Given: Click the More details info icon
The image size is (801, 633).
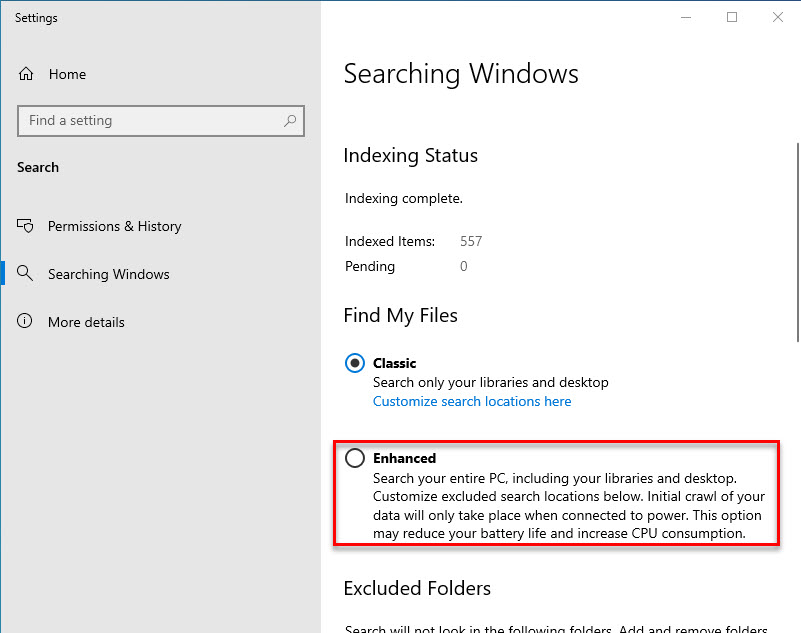Looking at the screenshot, I should 25,321.
